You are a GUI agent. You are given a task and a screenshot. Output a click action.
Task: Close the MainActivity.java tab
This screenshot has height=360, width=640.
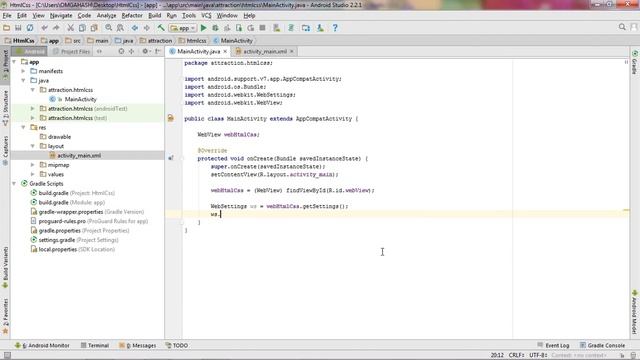pyautogui.click(x=225, y=51)
